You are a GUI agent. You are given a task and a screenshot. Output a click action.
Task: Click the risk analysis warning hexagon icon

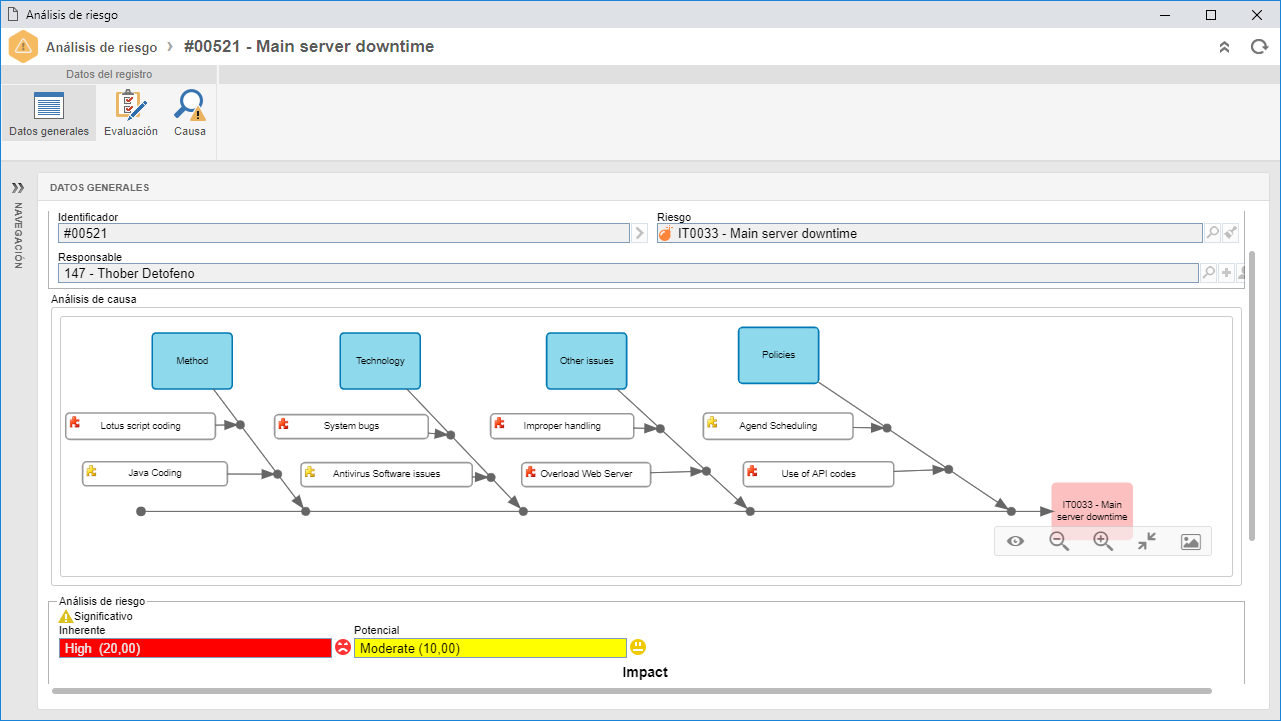pos(23,47)
